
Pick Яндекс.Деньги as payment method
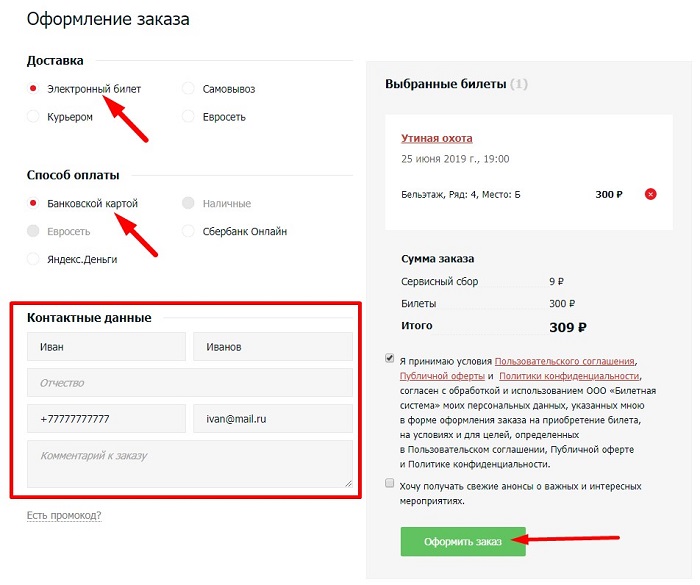point(34,259)
